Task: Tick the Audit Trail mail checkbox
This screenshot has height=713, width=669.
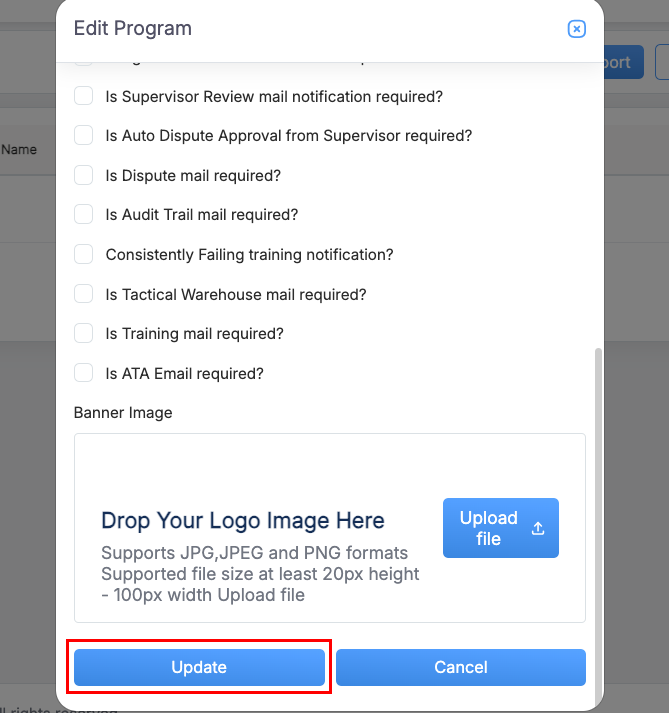Action: (84, 214)
